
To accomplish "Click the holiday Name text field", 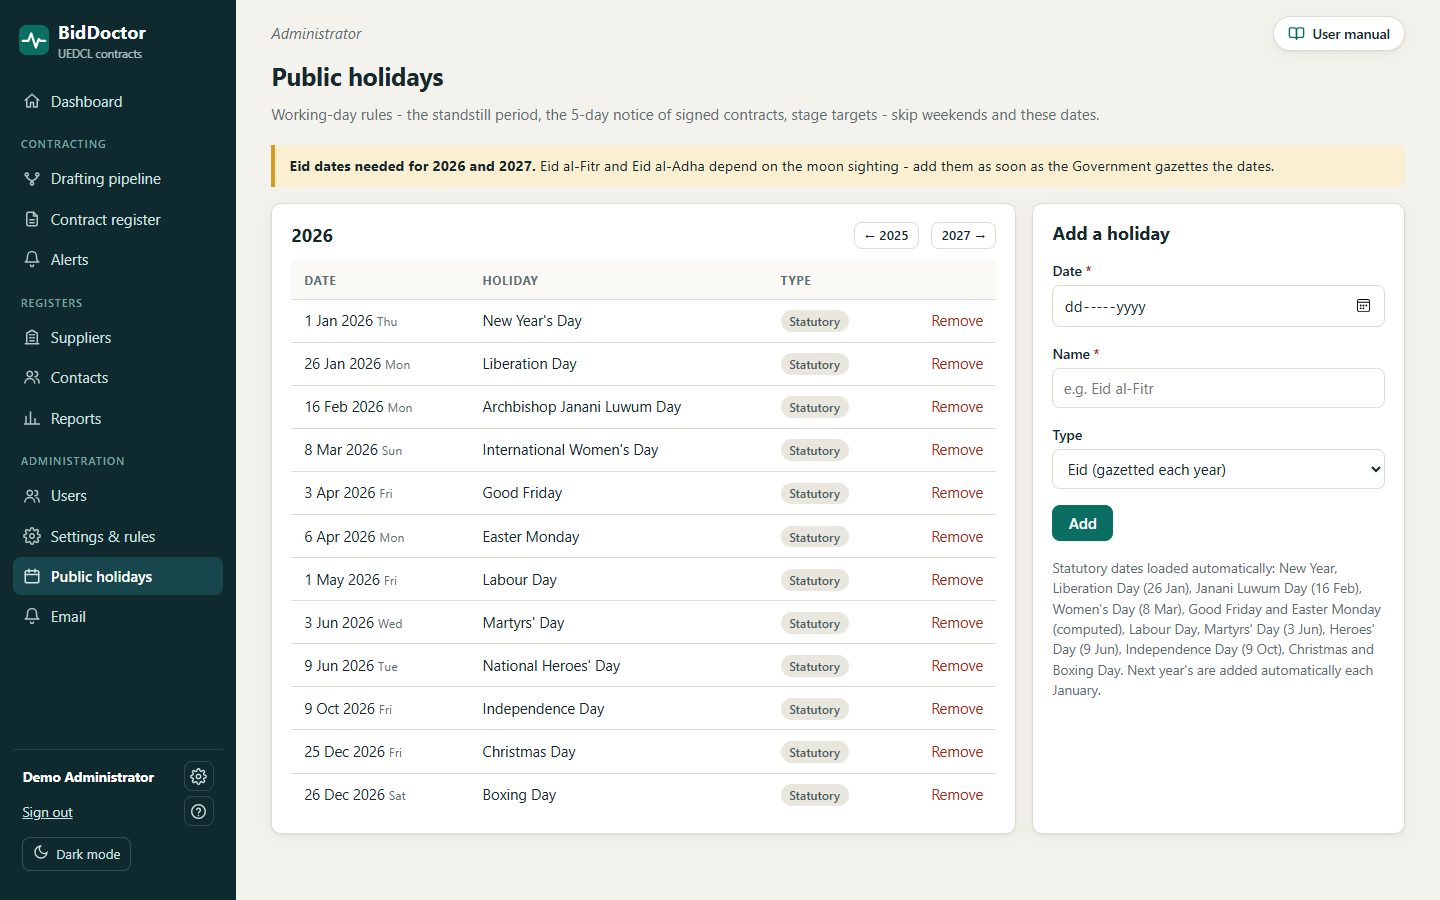I will pyautogui.click(x=1218, y=388).
